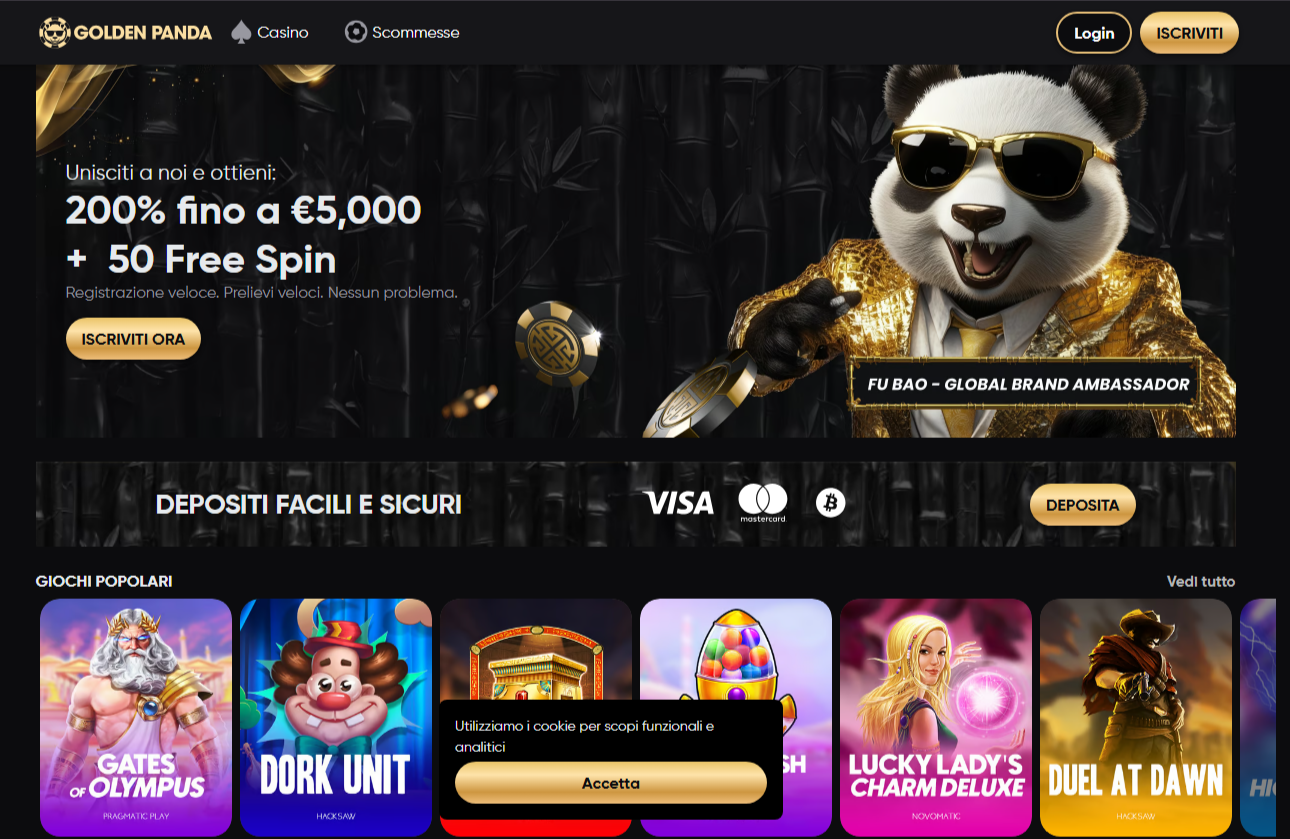Click the ISCRIVITI button in header
This screenshot has height=839, width=1290.
[1189, 33]
